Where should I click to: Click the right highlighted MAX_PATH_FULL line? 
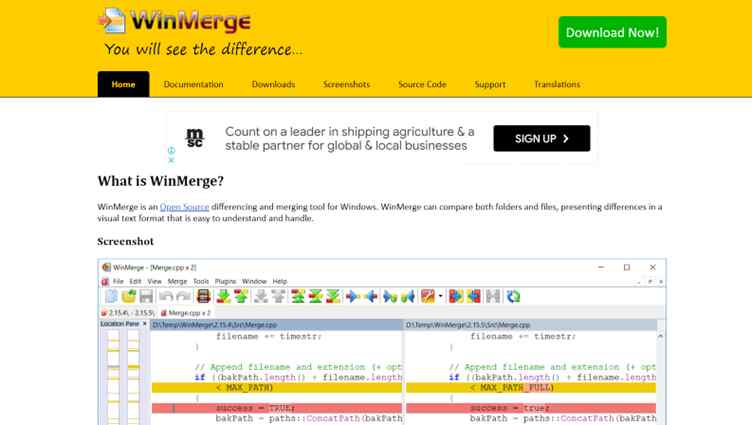coord(531,388)
